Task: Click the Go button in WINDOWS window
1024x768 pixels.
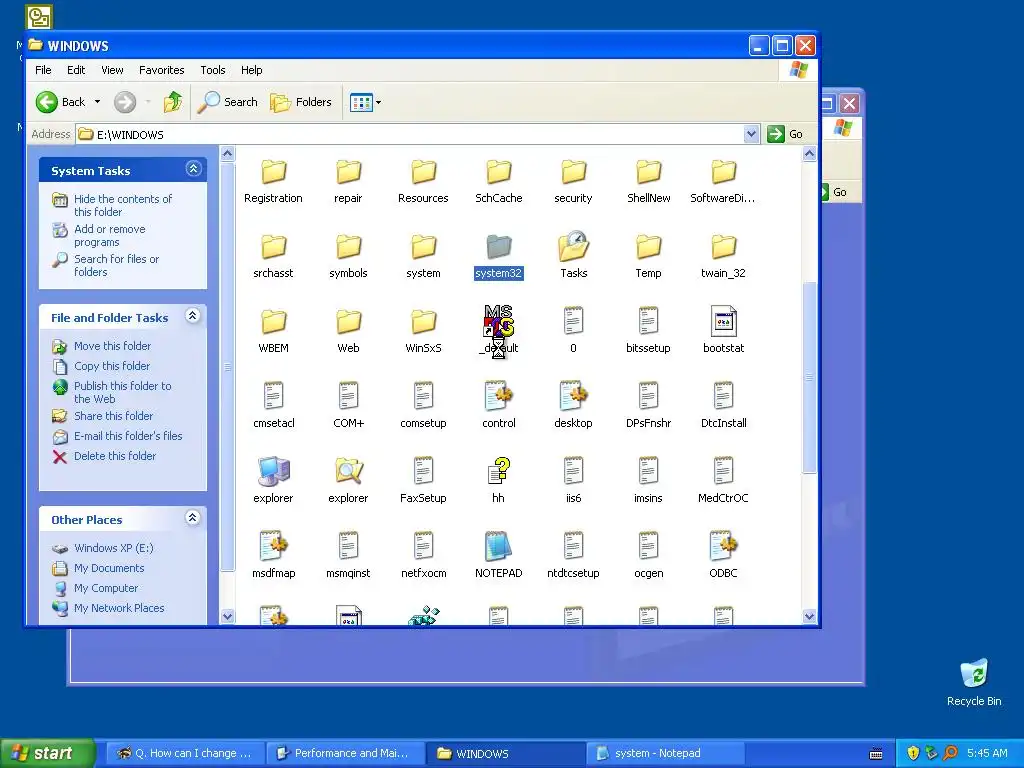Action: 786,134
